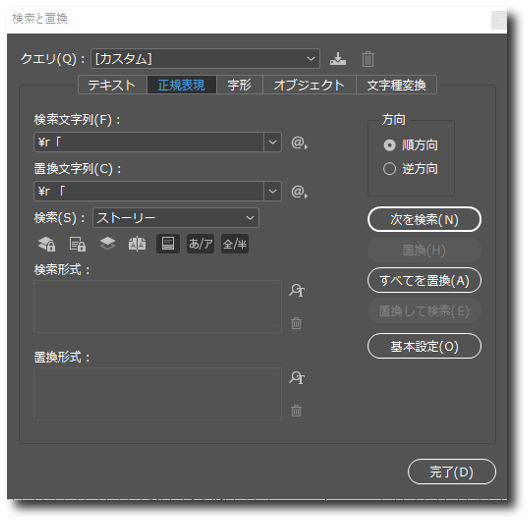This screenshot has width=530, height=523.
Task: Open special characters menu for replace string
Action: (x=299, y=192)
